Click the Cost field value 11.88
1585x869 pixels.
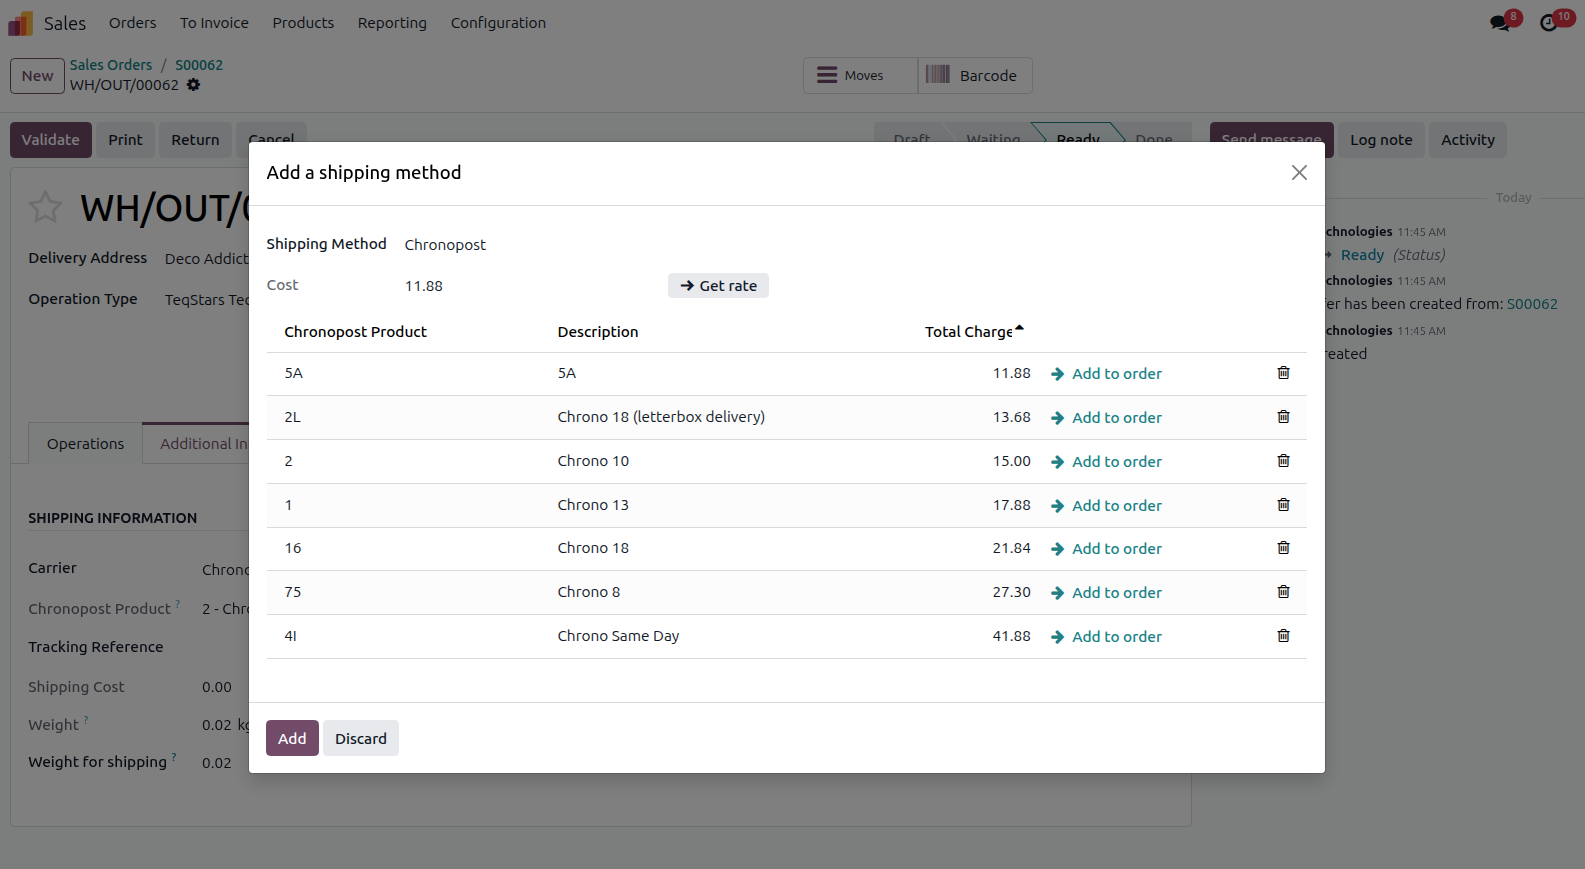[424, 286]
